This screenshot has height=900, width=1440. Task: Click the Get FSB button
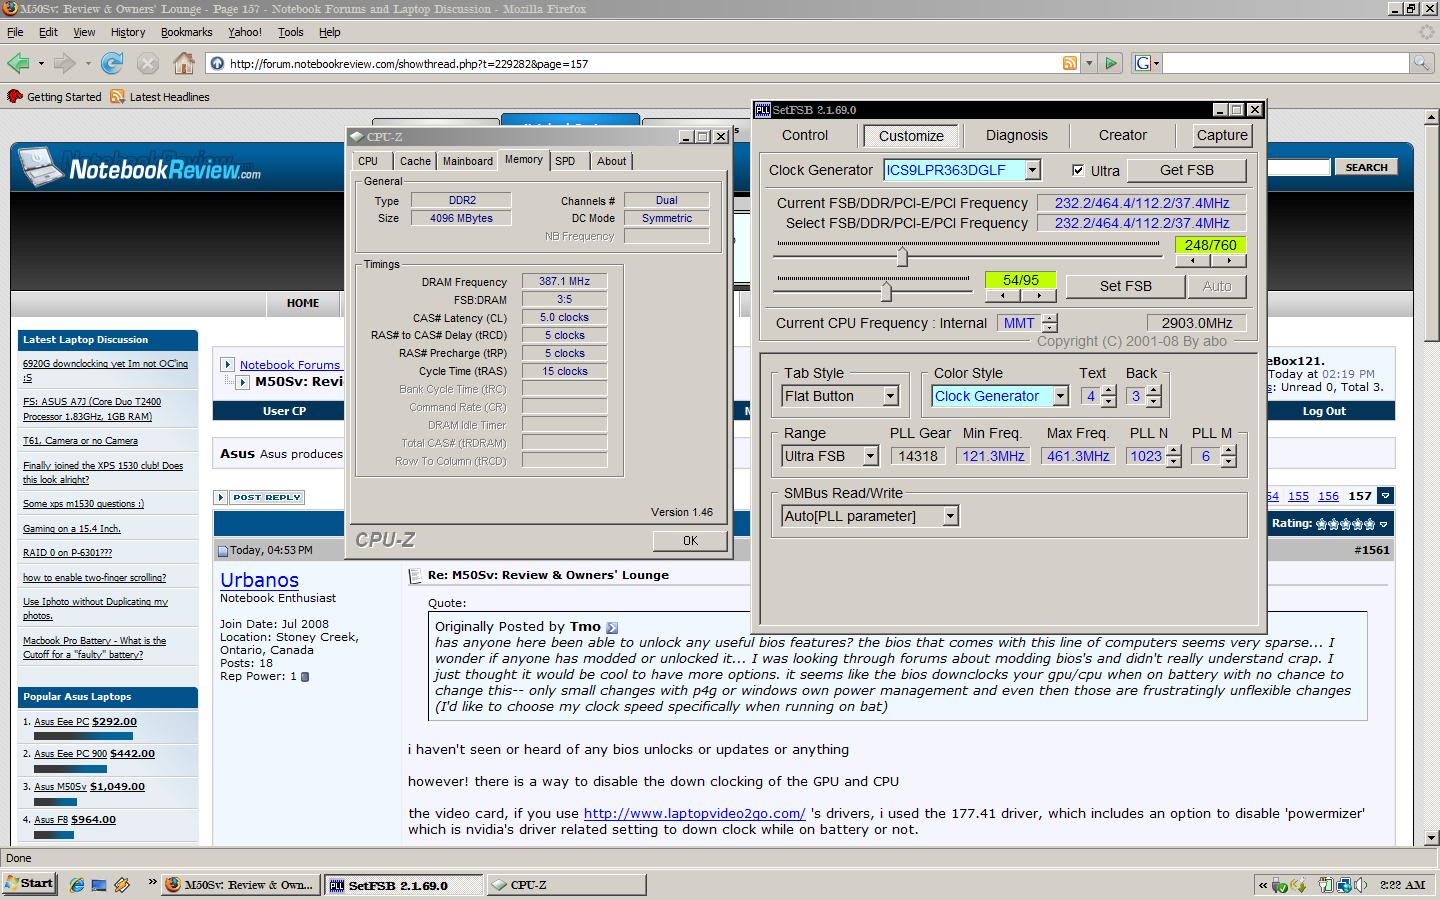tap(1186, 170)
